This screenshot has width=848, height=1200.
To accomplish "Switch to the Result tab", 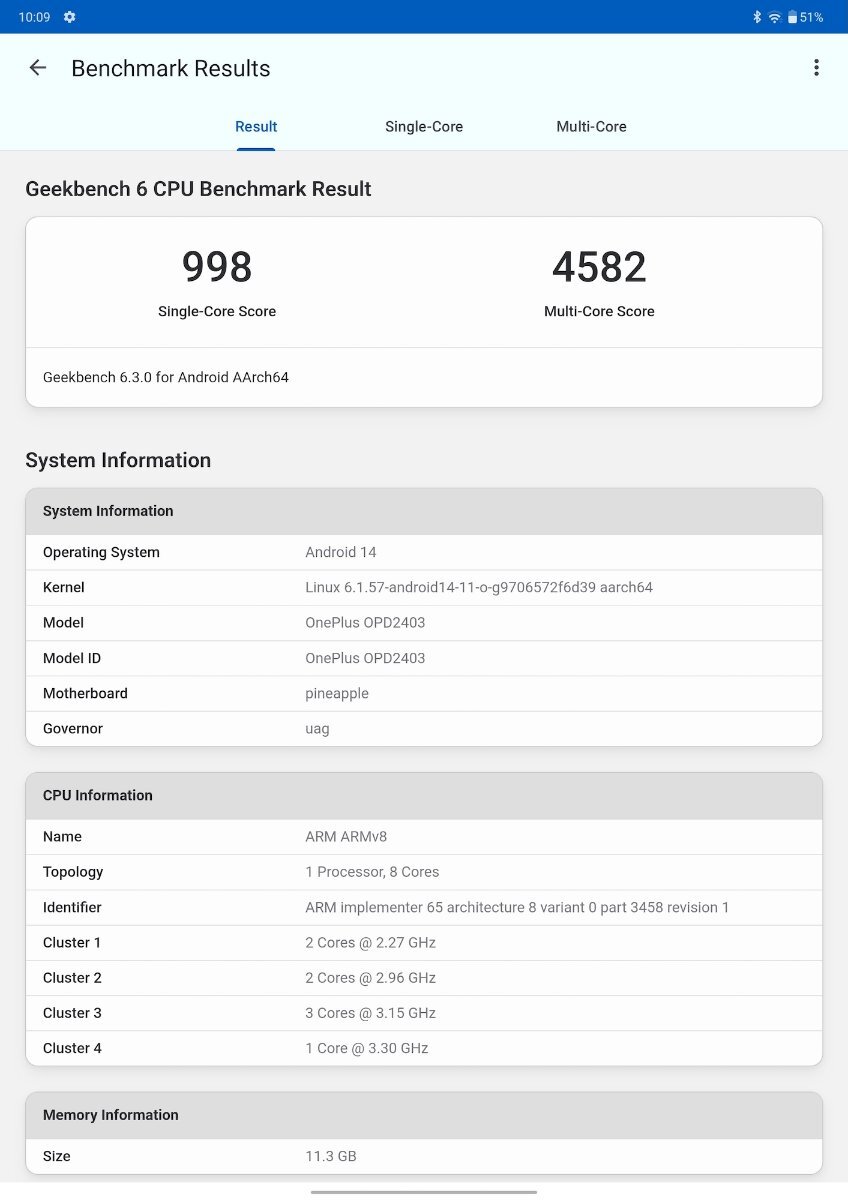I will [x=256, y=127].
